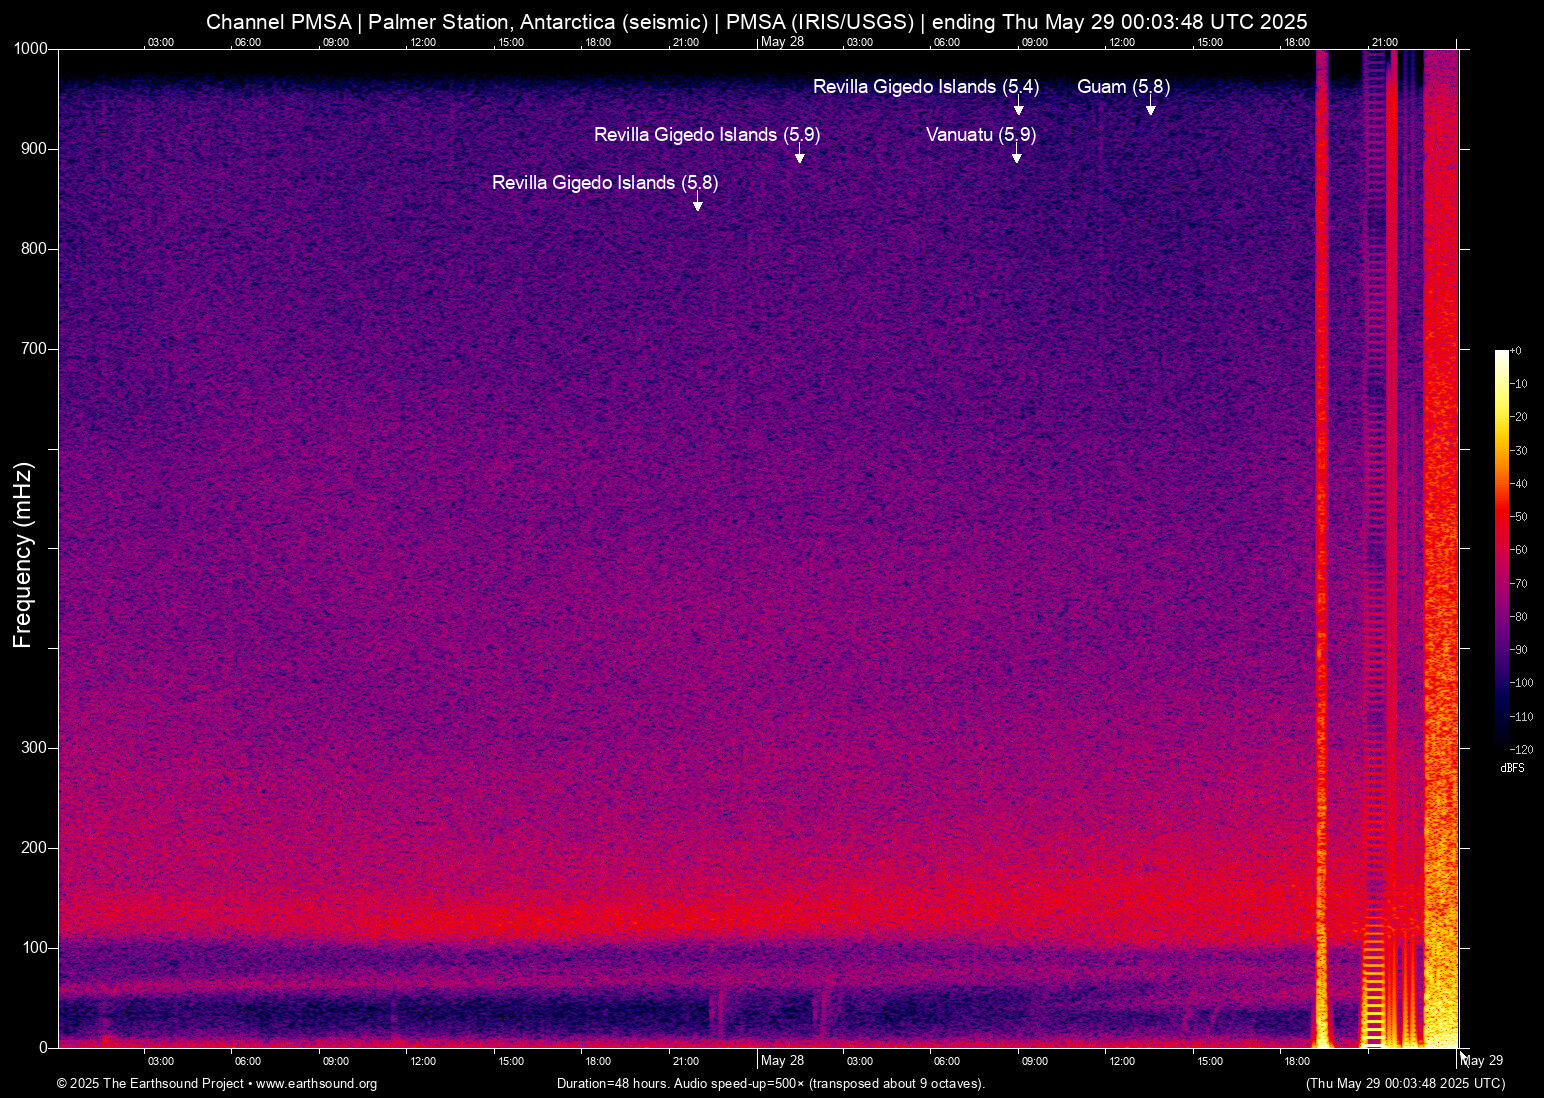Click the May 29 date label

tap(1481, 1061)
